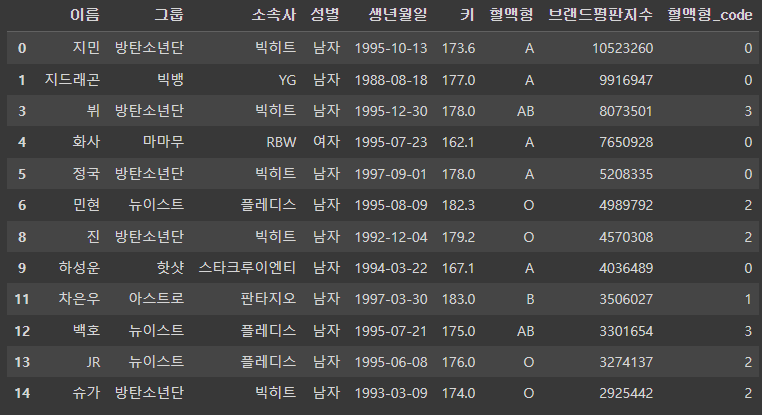Click the agency cell 판타지오
Viewport: 762px width, 415px height.
[268, 298]
